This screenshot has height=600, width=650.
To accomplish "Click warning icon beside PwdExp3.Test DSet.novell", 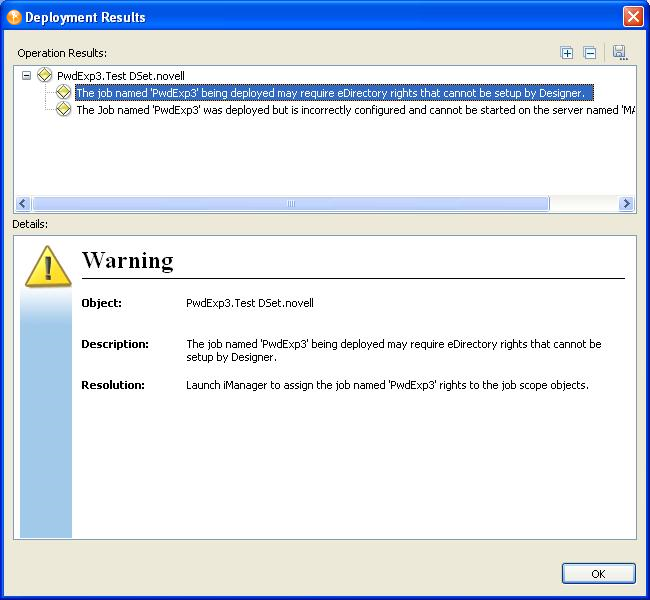I will 45,75.
